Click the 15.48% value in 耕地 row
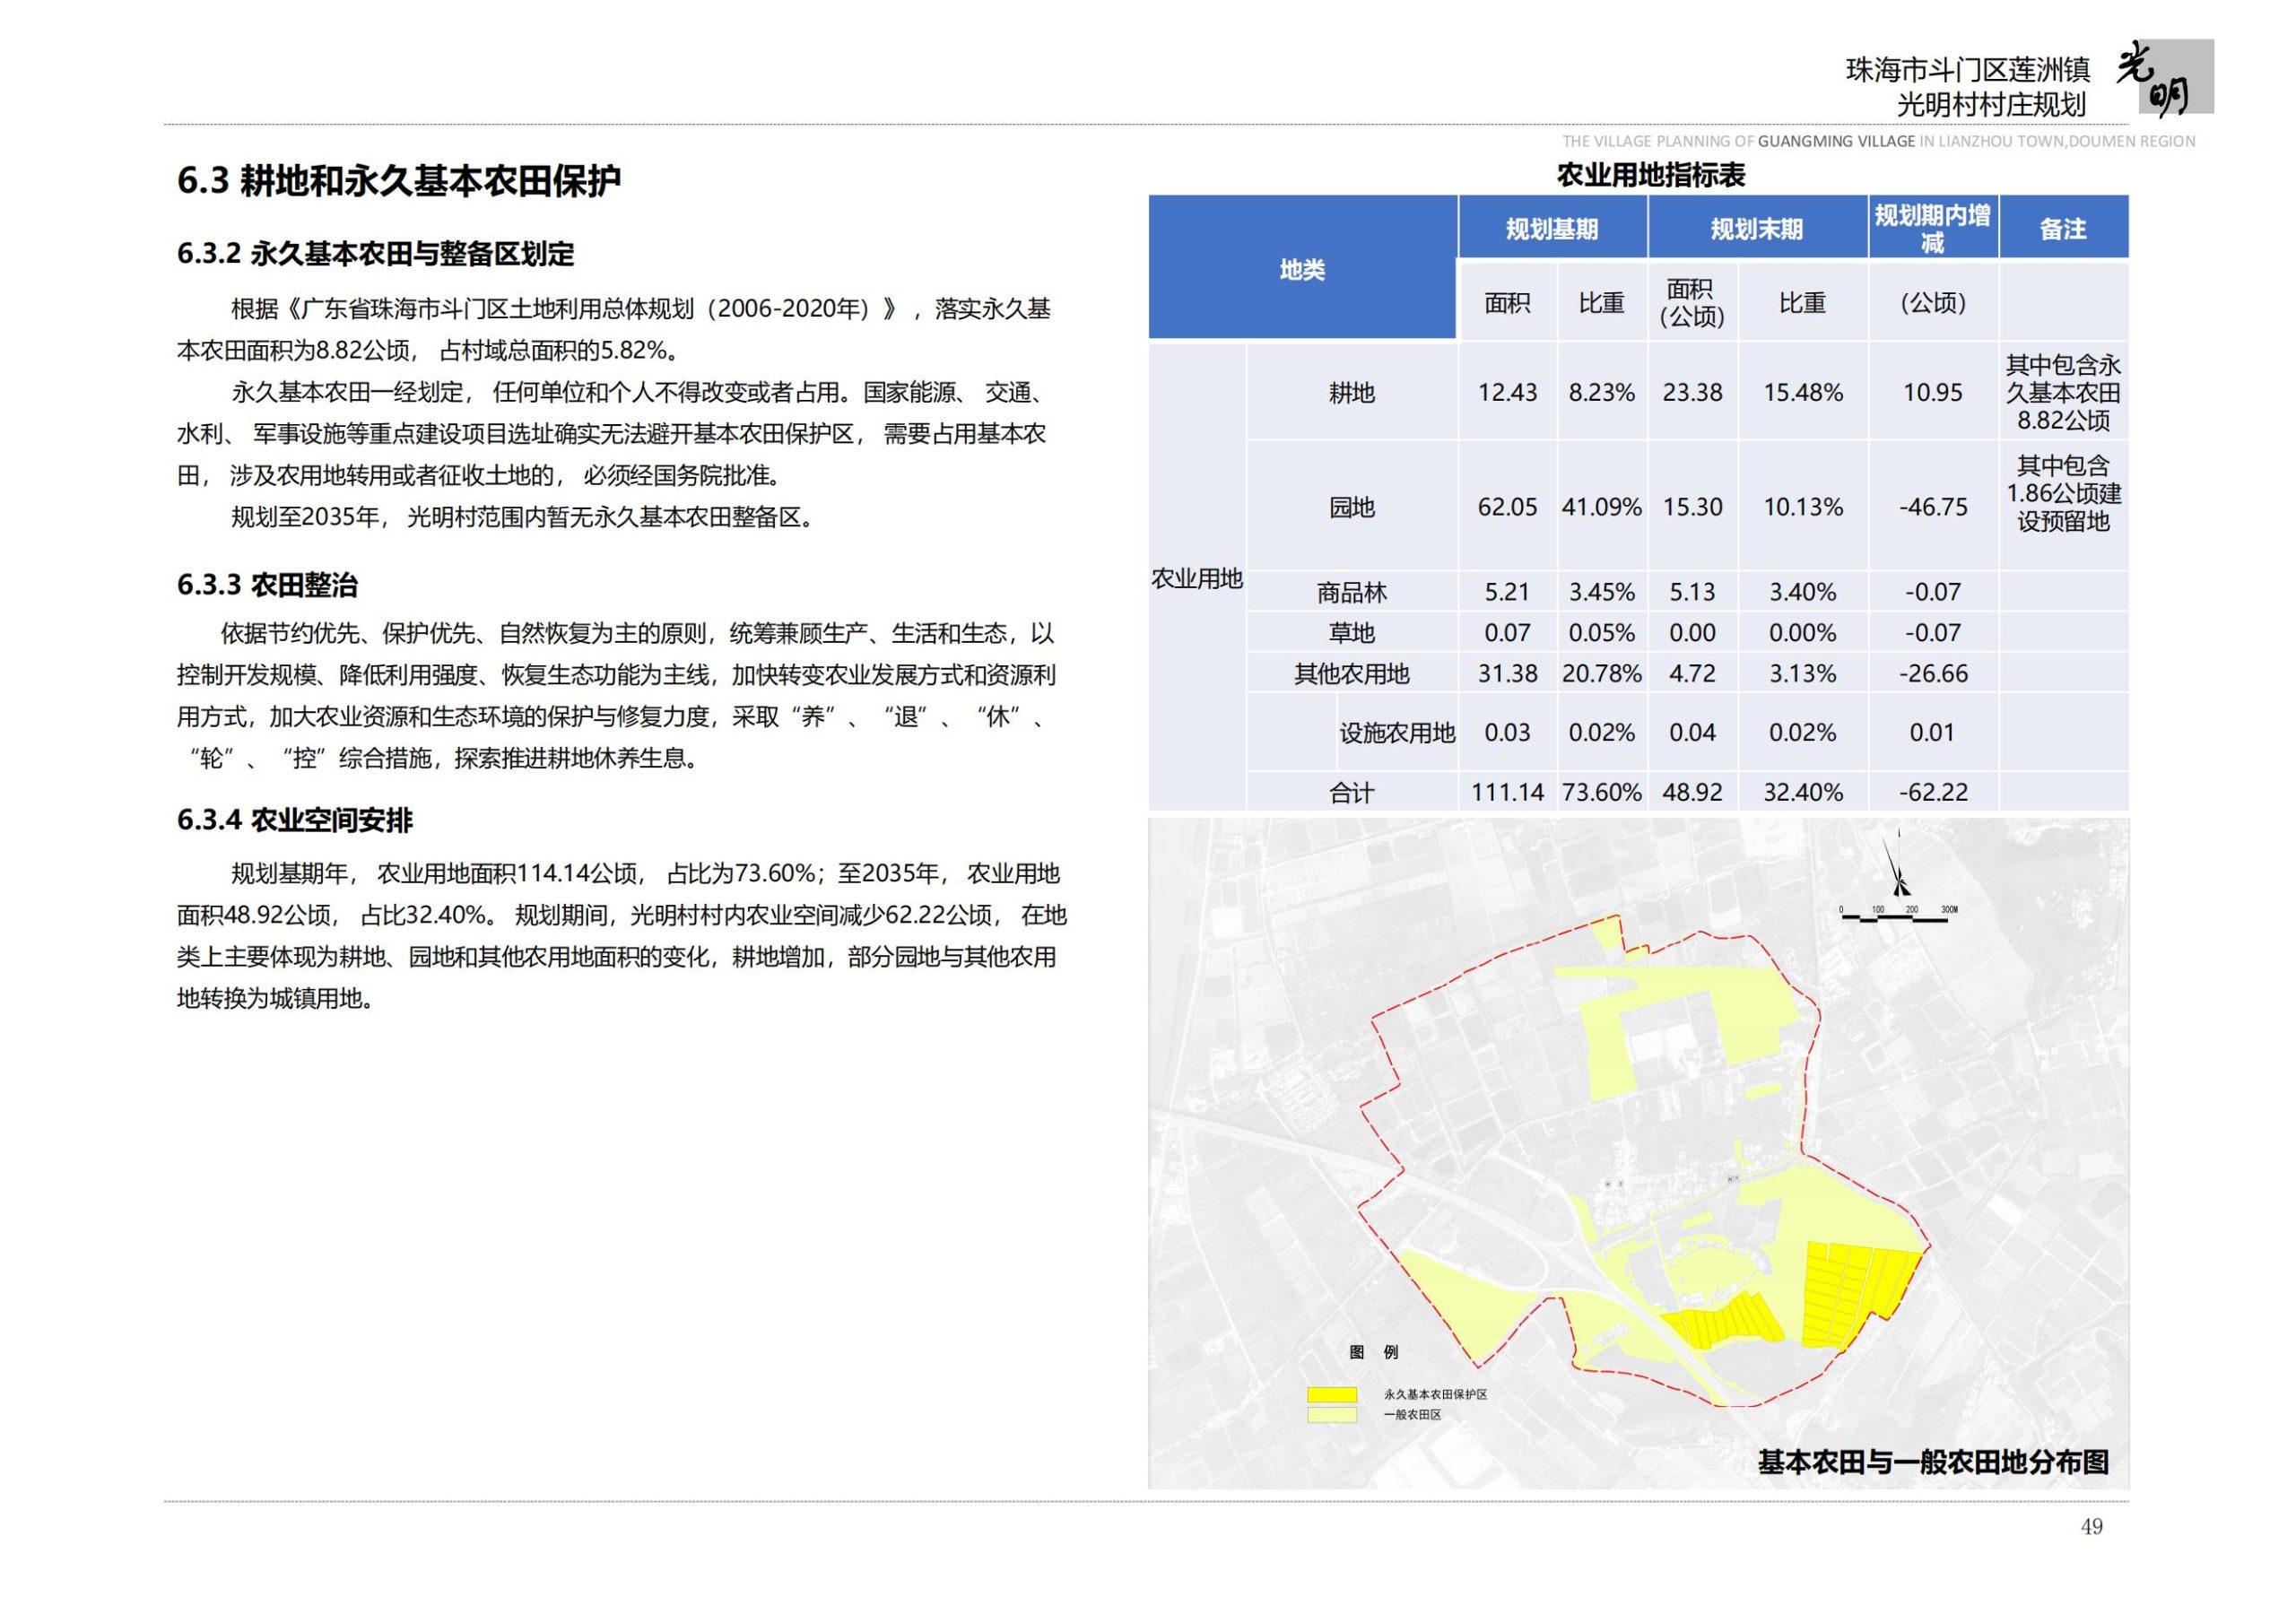The height and width of the screenshot is (1623, 2296). tap(1802, 393)
